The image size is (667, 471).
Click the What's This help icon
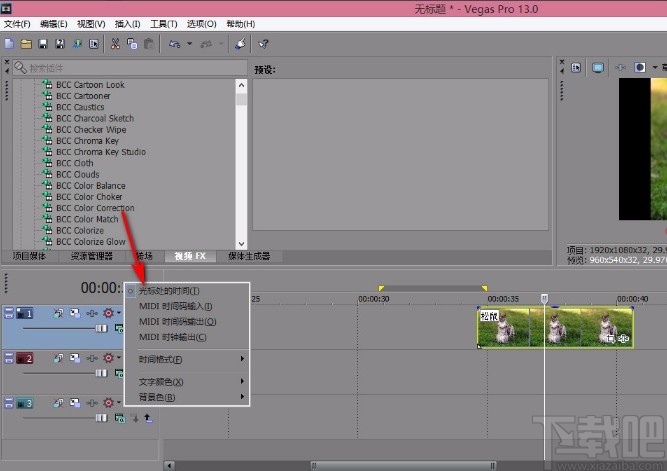[x=263, y=44]
